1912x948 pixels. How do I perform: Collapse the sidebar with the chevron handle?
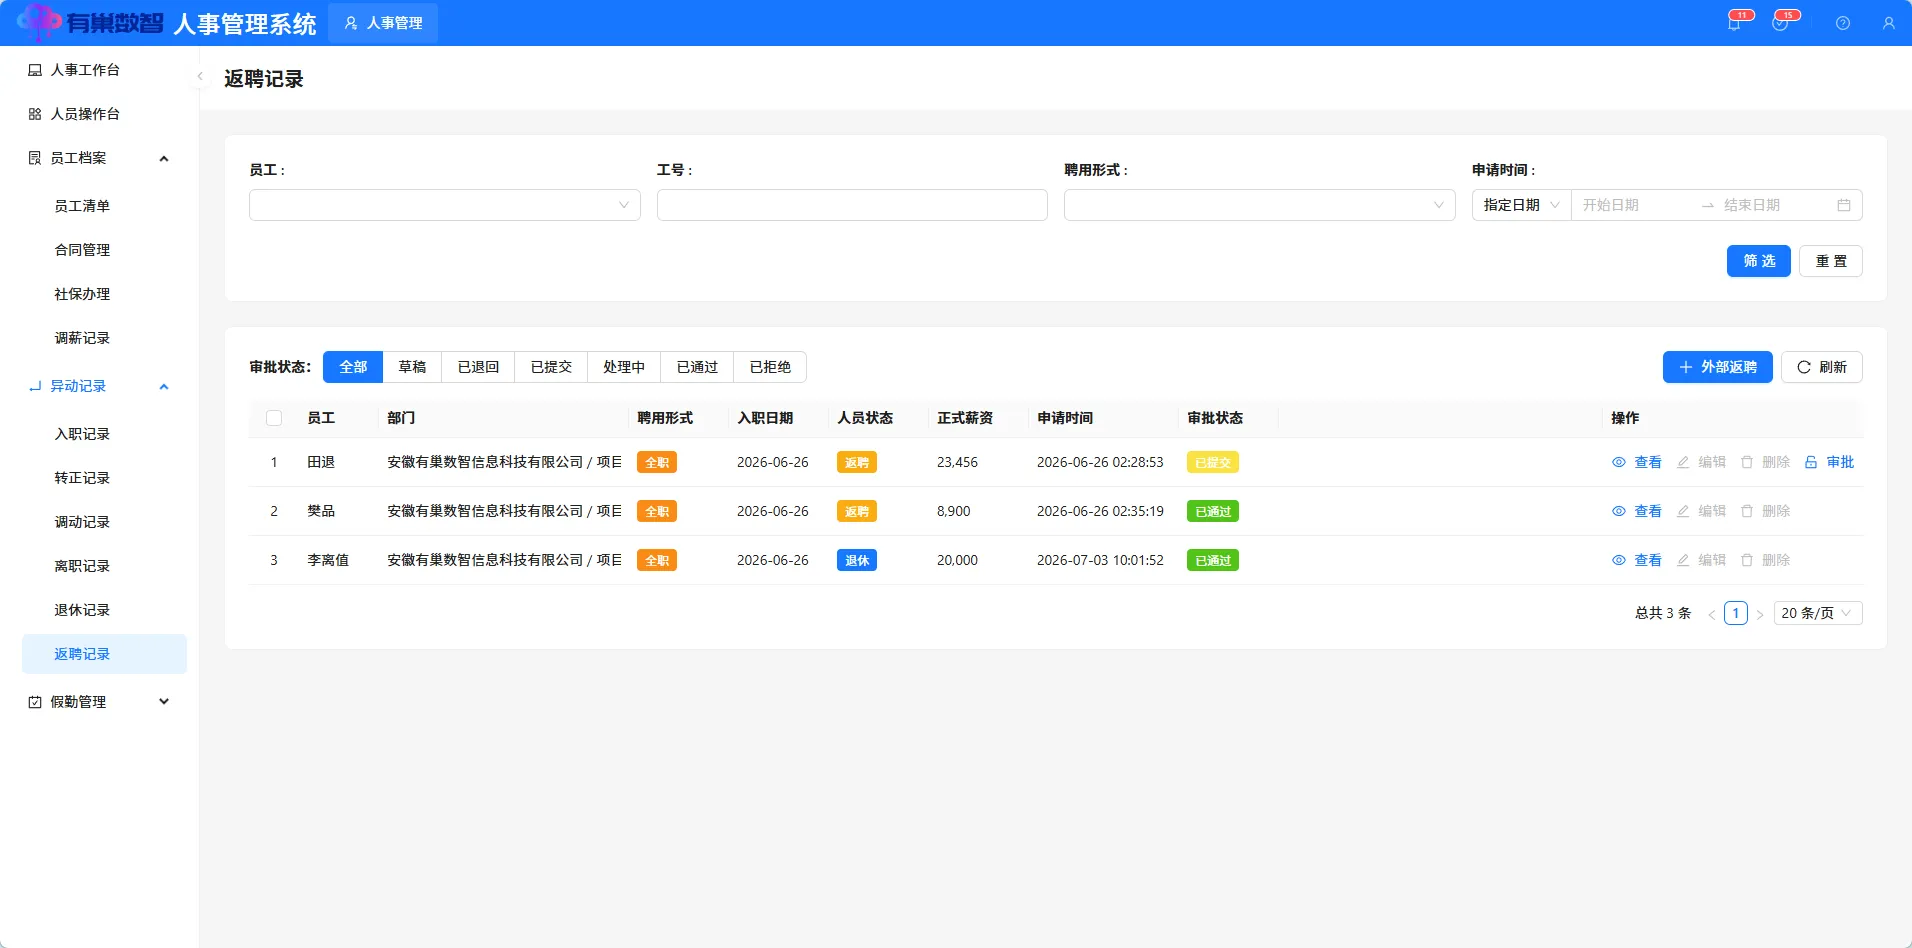[200, 76]
